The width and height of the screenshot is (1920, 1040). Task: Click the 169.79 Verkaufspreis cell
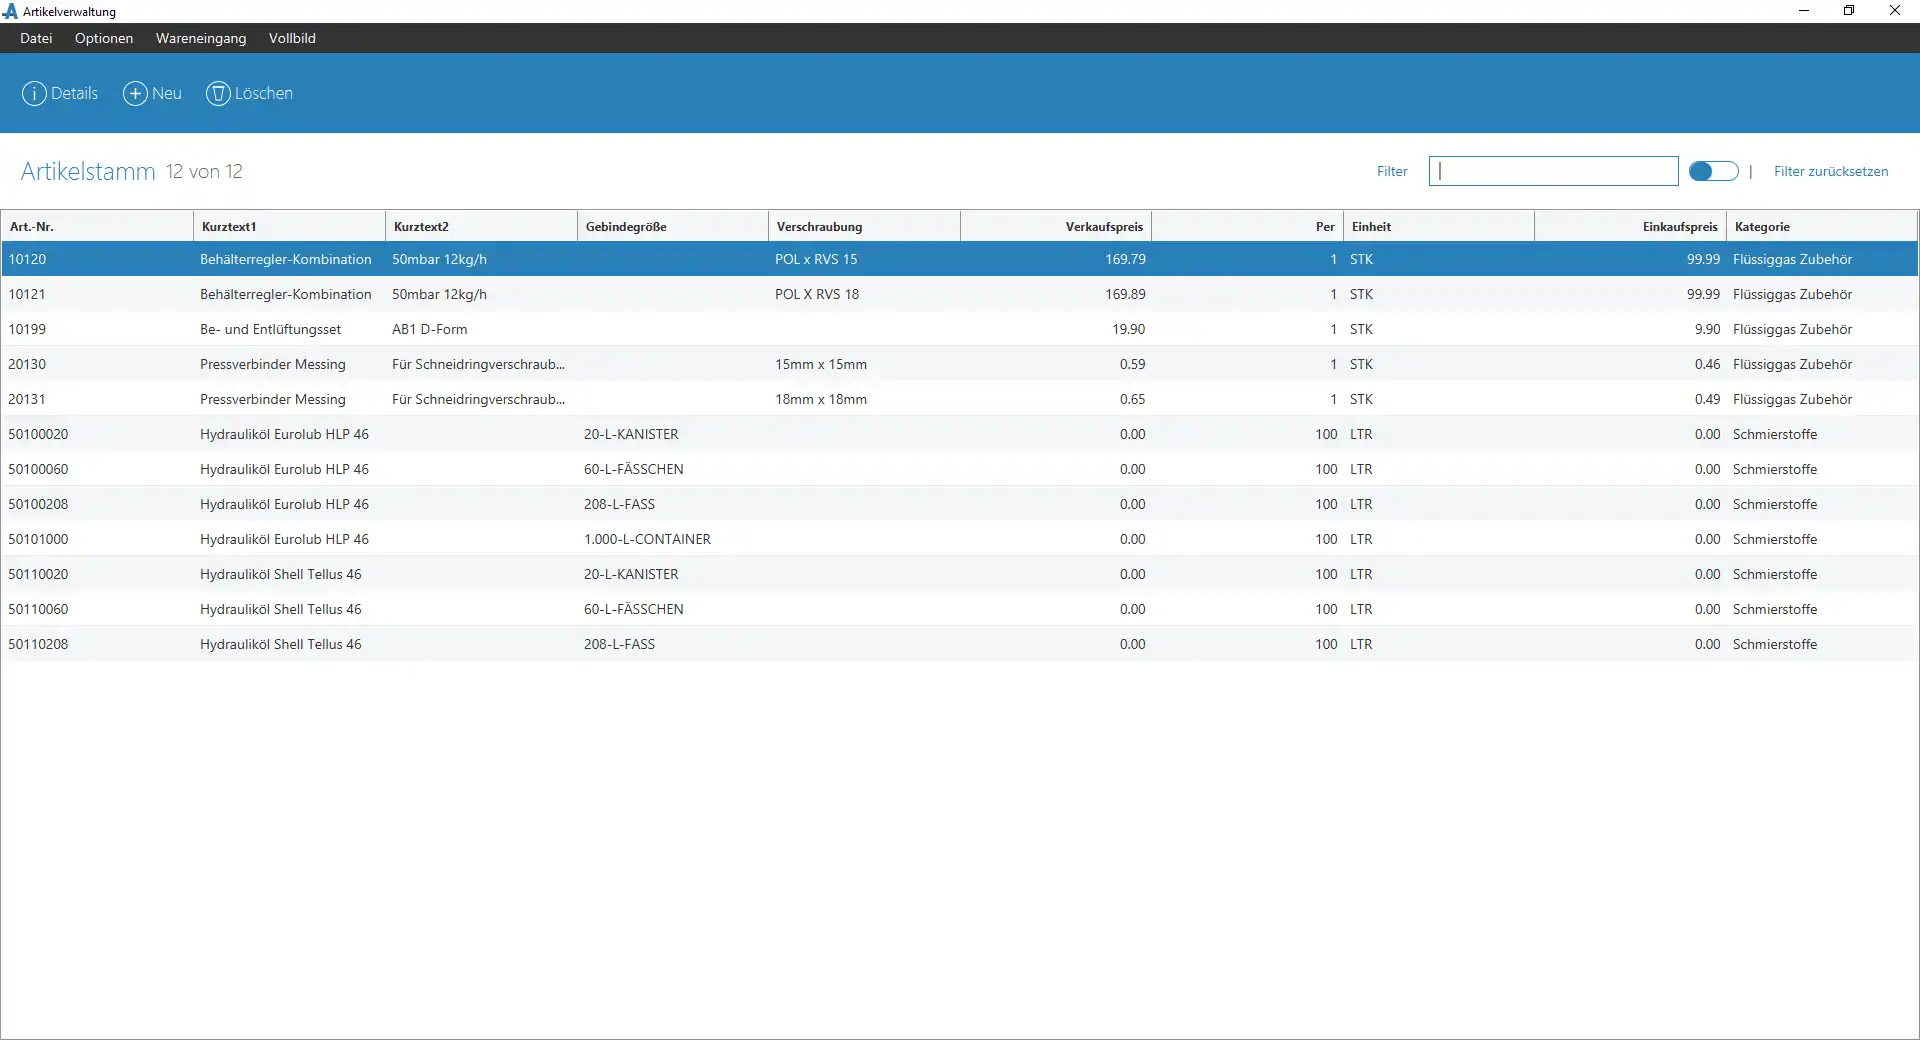(1125, 259)
